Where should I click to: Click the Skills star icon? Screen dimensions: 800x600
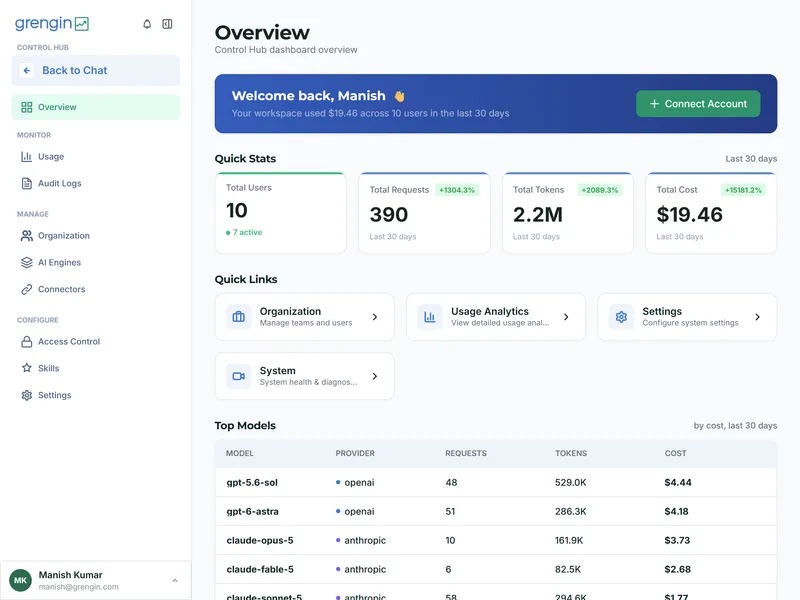tap(27, 368)
